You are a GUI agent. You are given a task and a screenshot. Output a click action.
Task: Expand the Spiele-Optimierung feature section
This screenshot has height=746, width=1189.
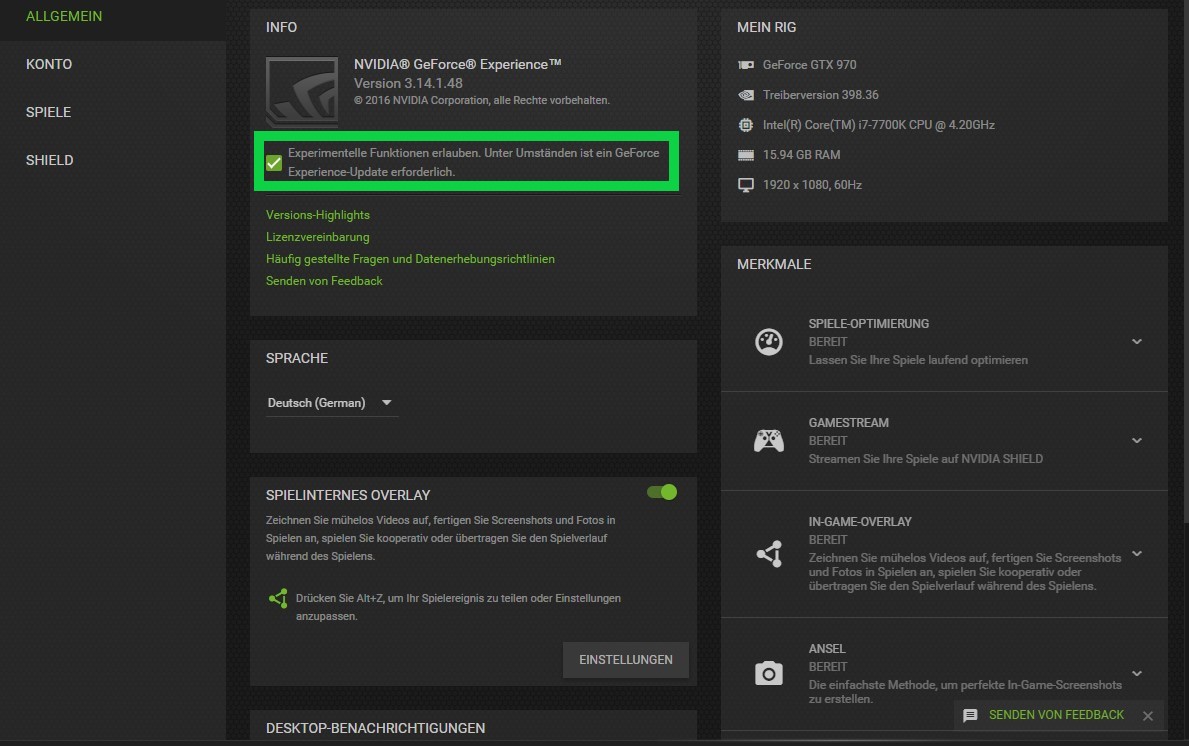tap(1137, 342)
